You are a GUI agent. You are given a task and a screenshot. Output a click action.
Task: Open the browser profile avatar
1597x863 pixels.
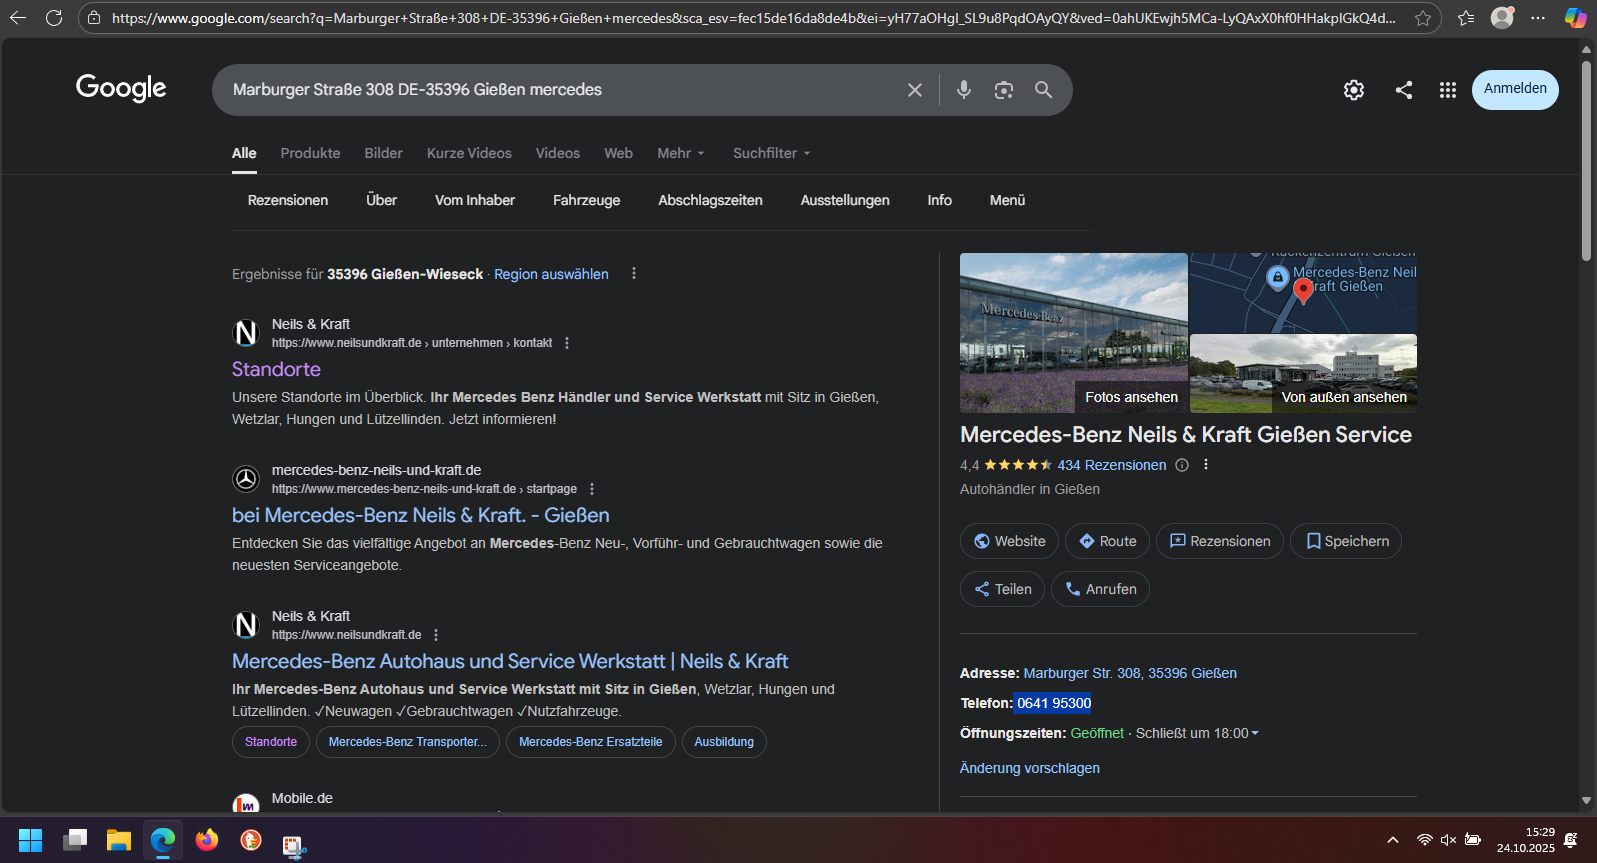click(1502, 18)
